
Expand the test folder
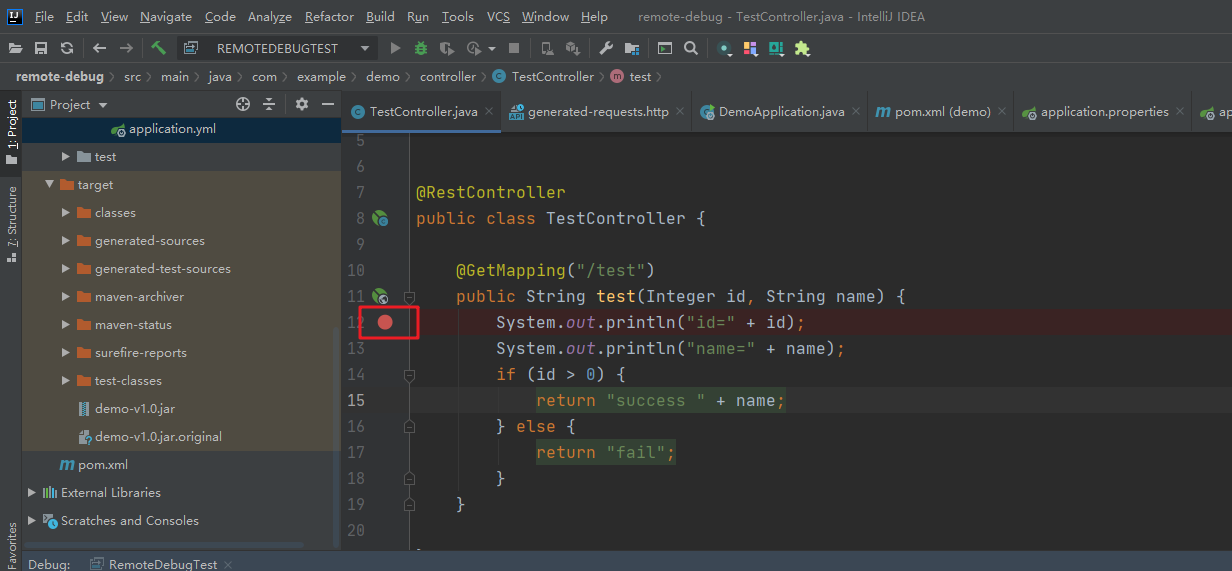65,157
